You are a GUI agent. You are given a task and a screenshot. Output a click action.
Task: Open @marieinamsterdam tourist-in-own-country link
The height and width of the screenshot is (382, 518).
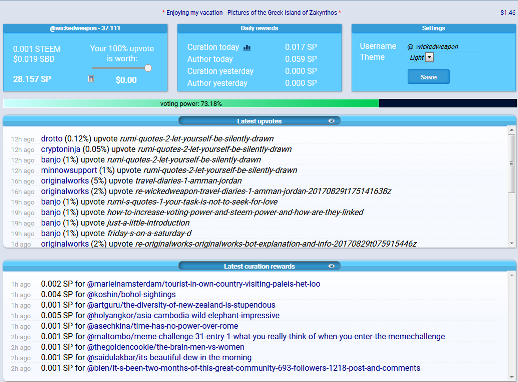coord(203,284)
